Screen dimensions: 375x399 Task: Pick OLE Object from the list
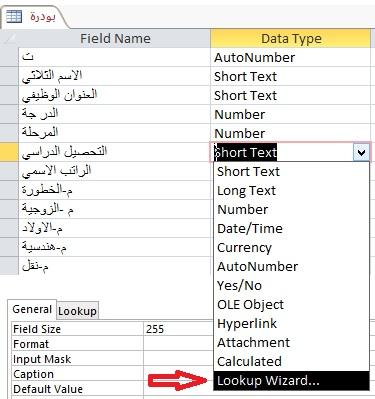(291, 305)
